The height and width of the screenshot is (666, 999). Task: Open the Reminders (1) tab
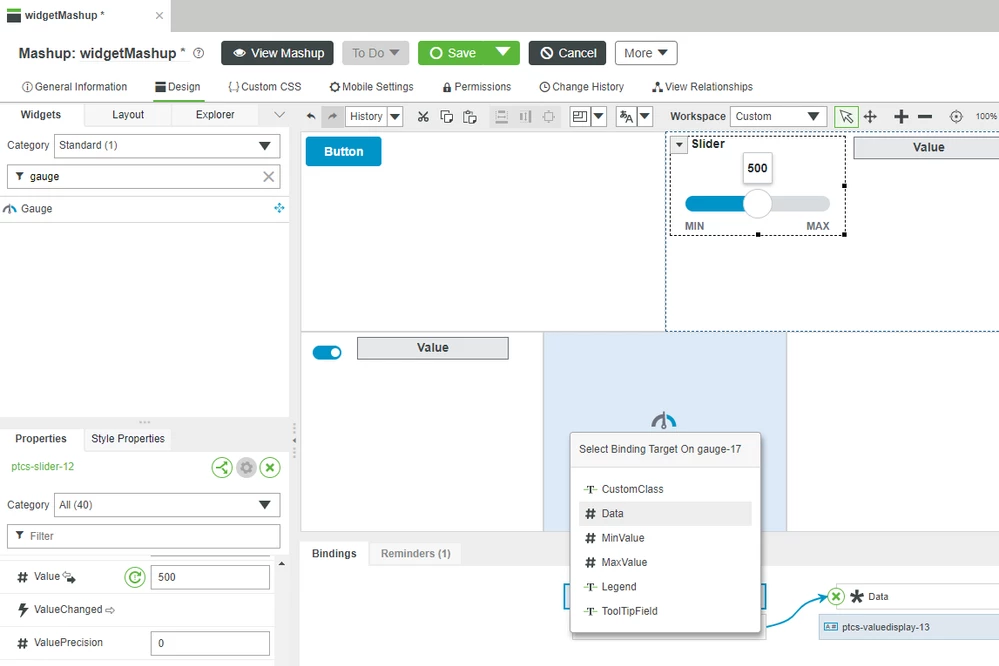tap(415, 553)
